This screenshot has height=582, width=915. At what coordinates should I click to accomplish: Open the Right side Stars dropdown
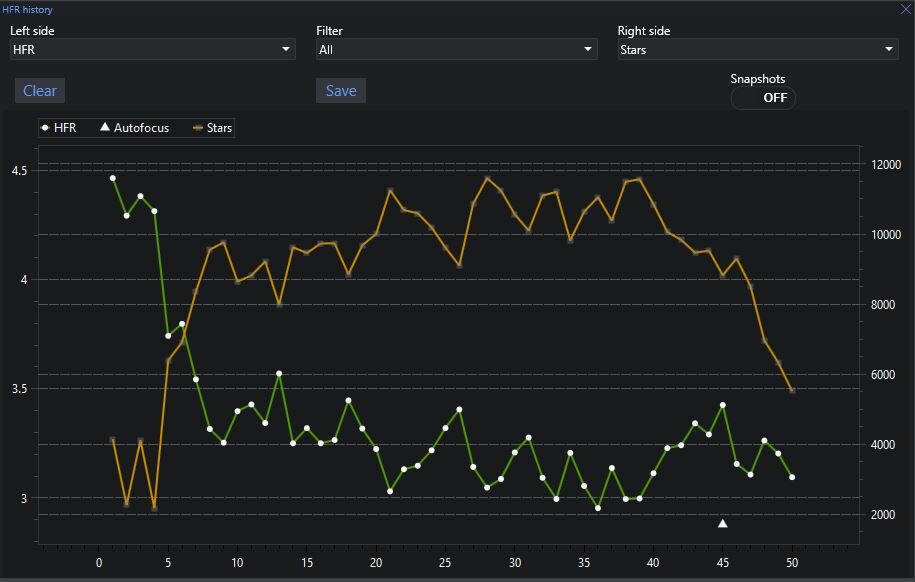coord(757,49)
